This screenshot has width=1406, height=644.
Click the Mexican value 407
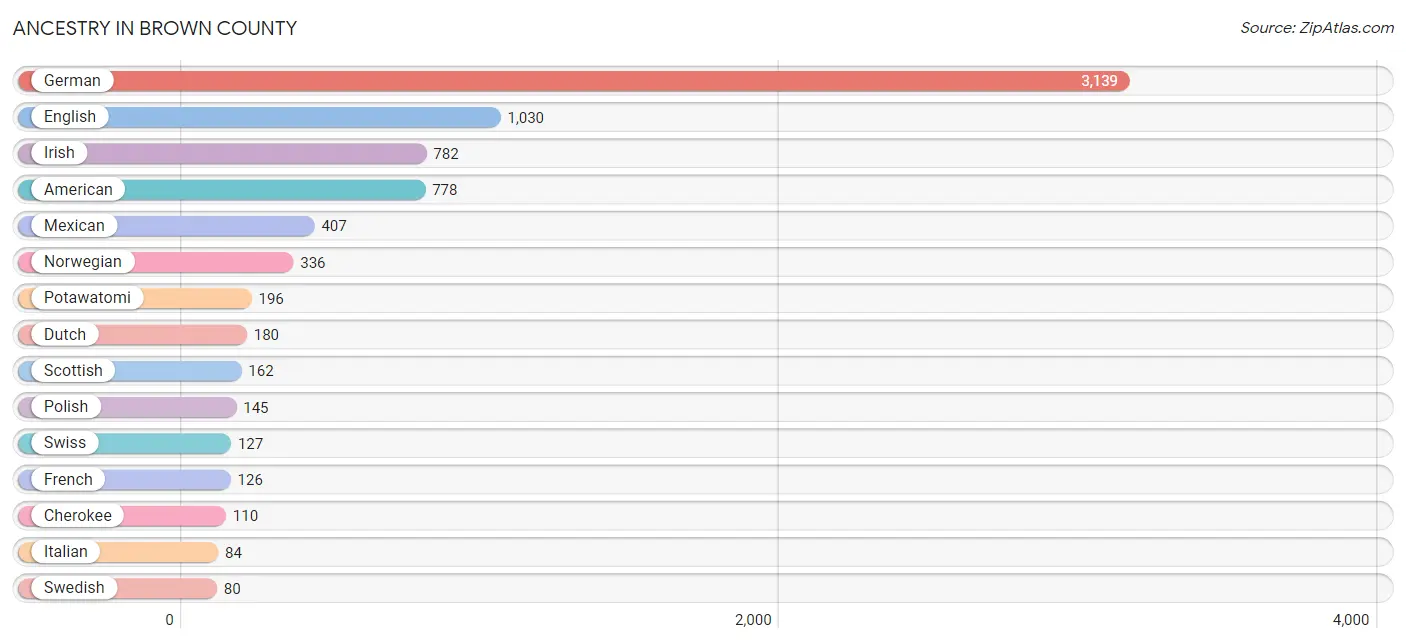tap(334, 226)
